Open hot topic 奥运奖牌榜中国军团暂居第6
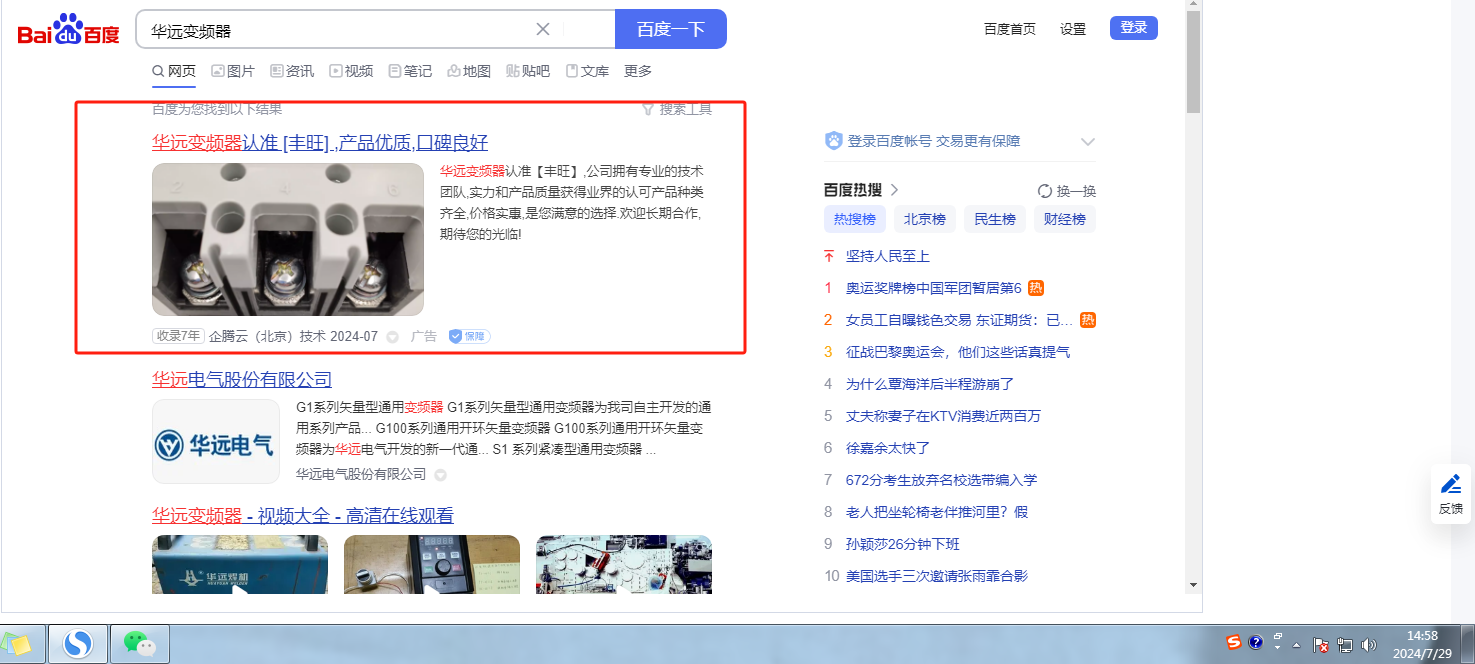The width and height of the screenshot is (1475, 664). pos(934,288)
